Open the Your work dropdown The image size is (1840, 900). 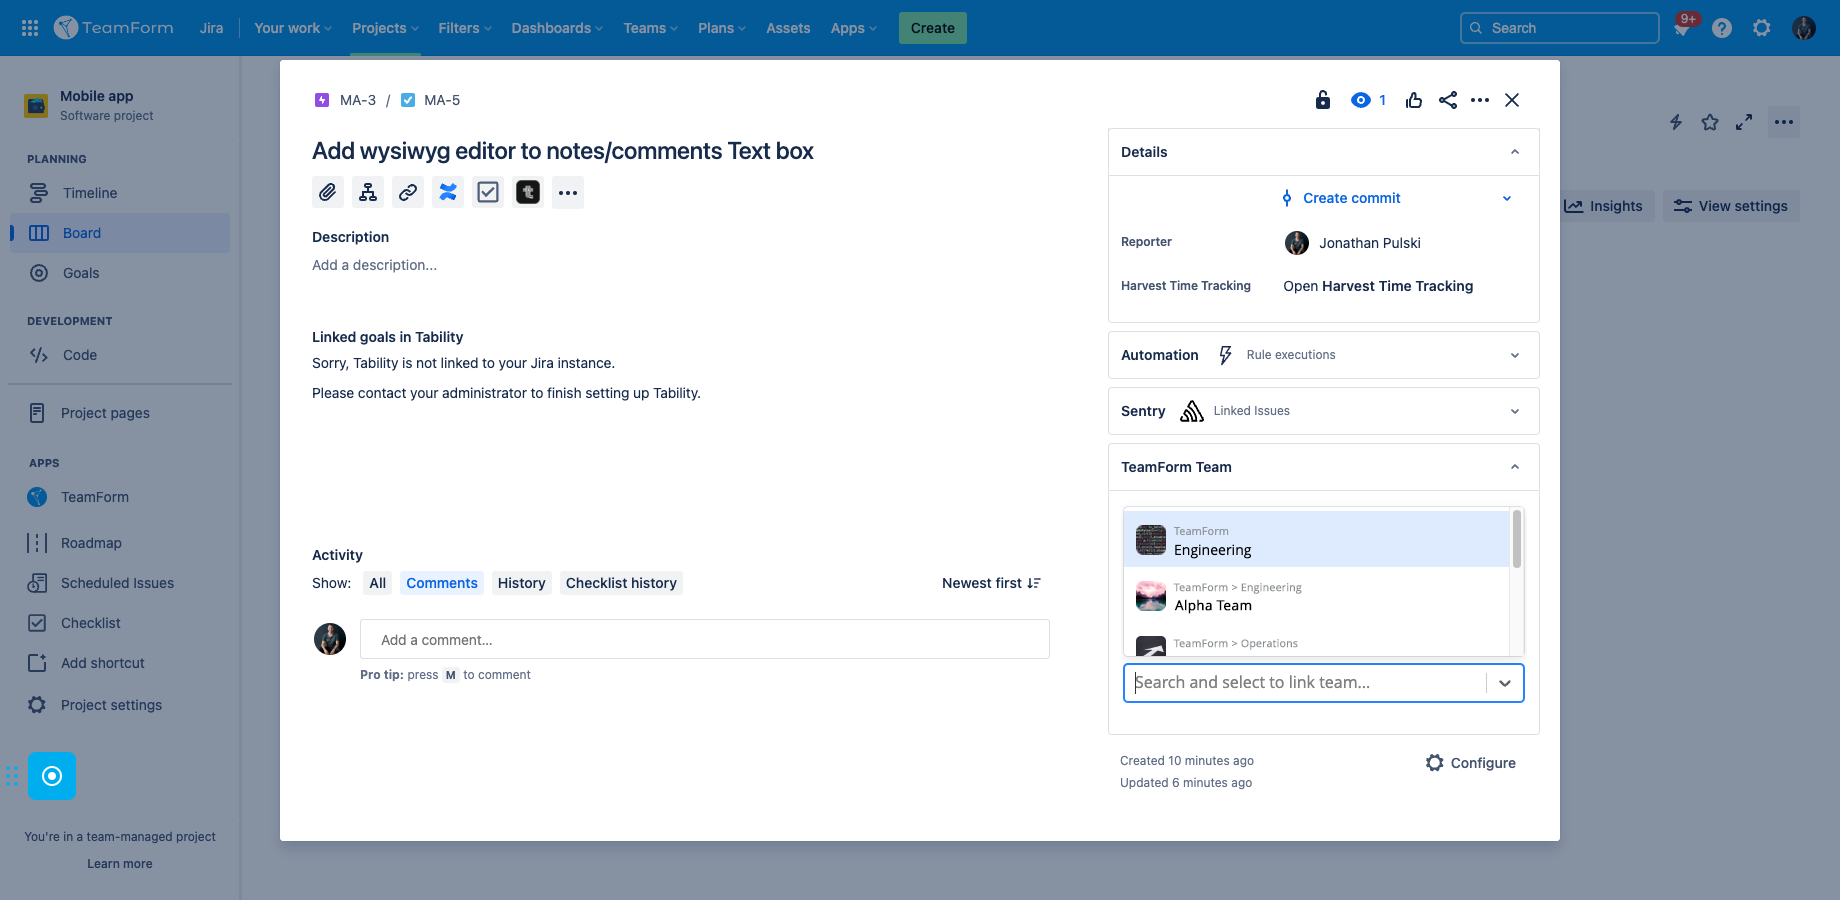click(x=293, y=28)
